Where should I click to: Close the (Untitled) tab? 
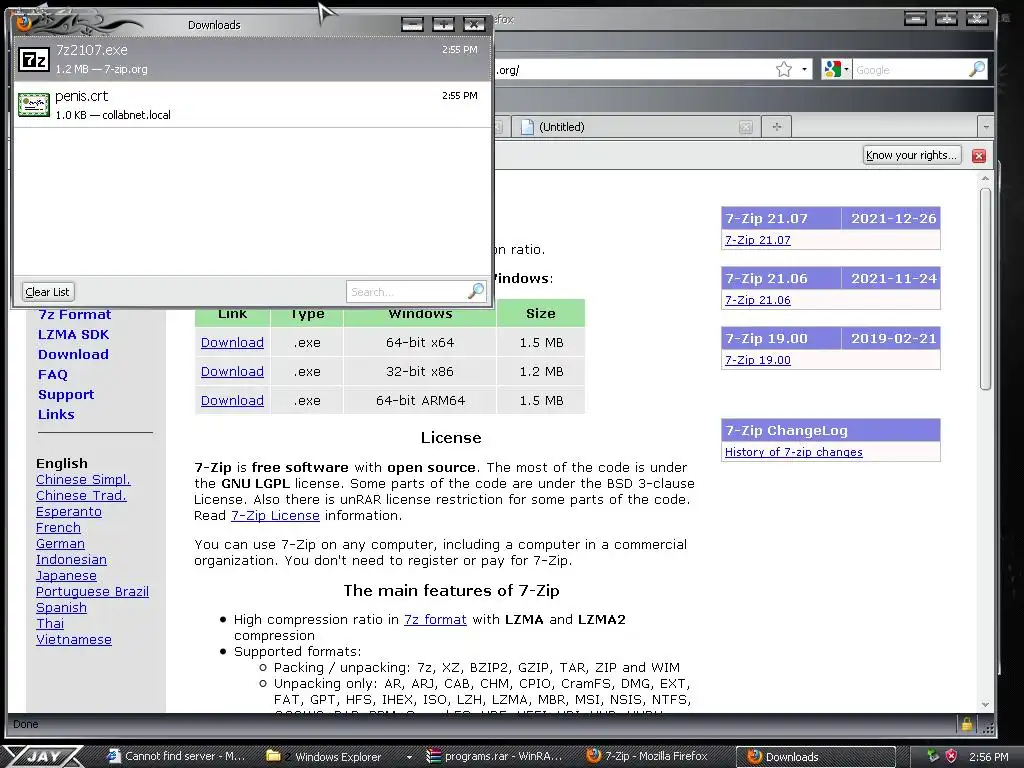745,127
